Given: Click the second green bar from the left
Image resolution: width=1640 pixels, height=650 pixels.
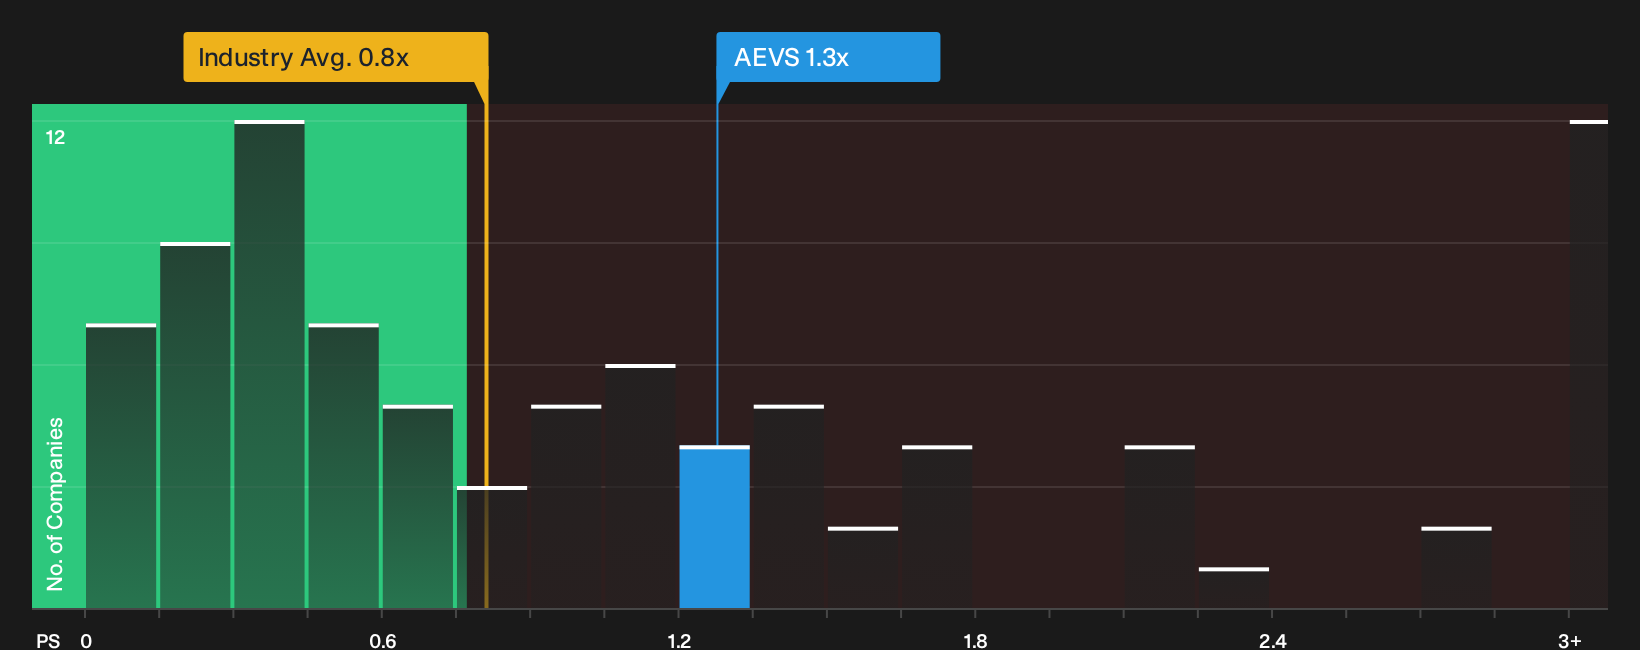Looking at the screenshot, I should pyautogui.click(x=195, y=425).
